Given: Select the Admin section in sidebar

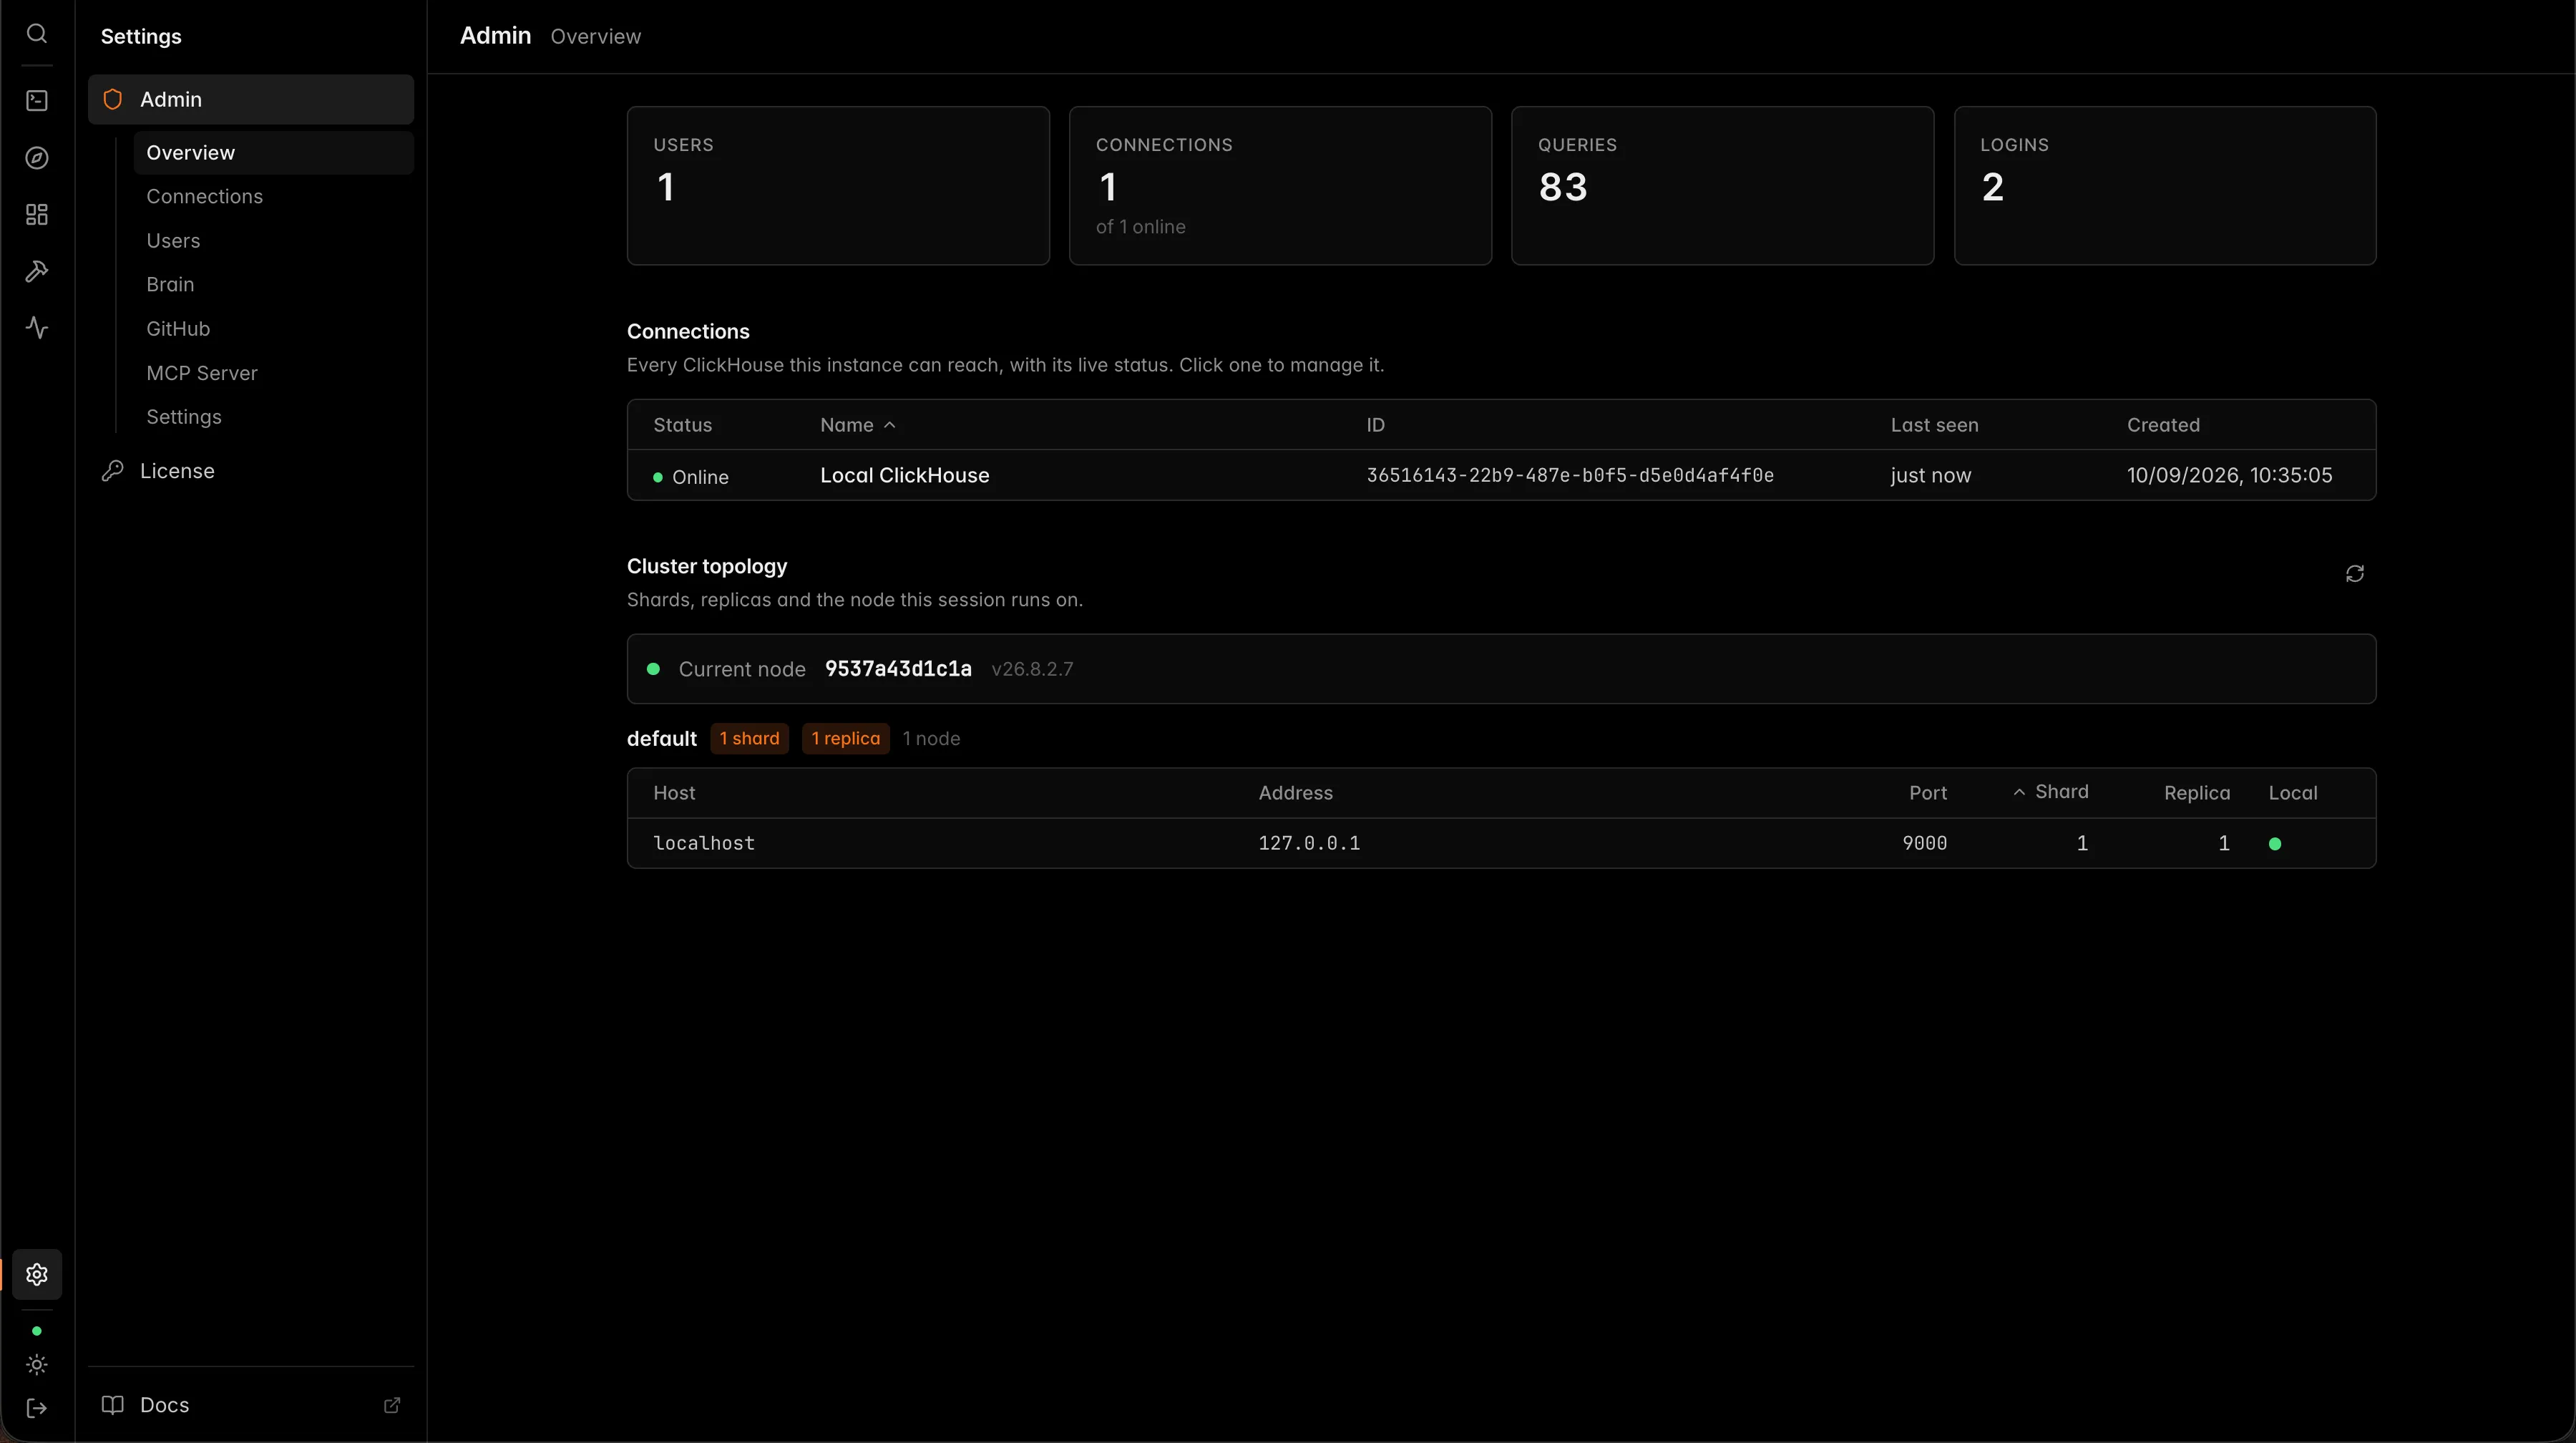Looking at the screenshot, I should (251, 99).
